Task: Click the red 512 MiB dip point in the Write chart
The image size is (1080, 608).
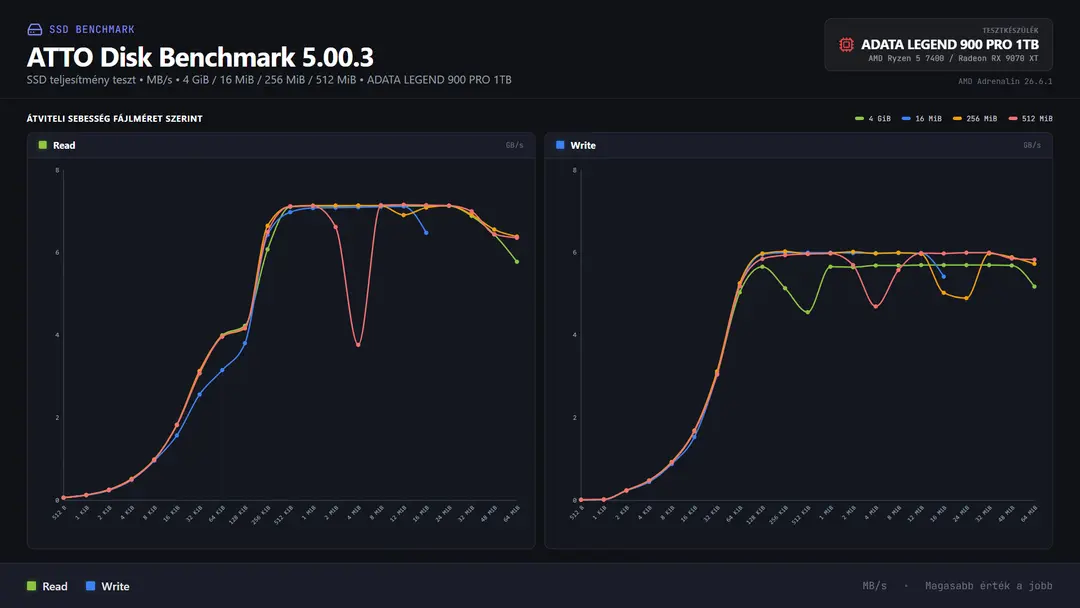Action: pyautogui.click(x=876, y=306)
